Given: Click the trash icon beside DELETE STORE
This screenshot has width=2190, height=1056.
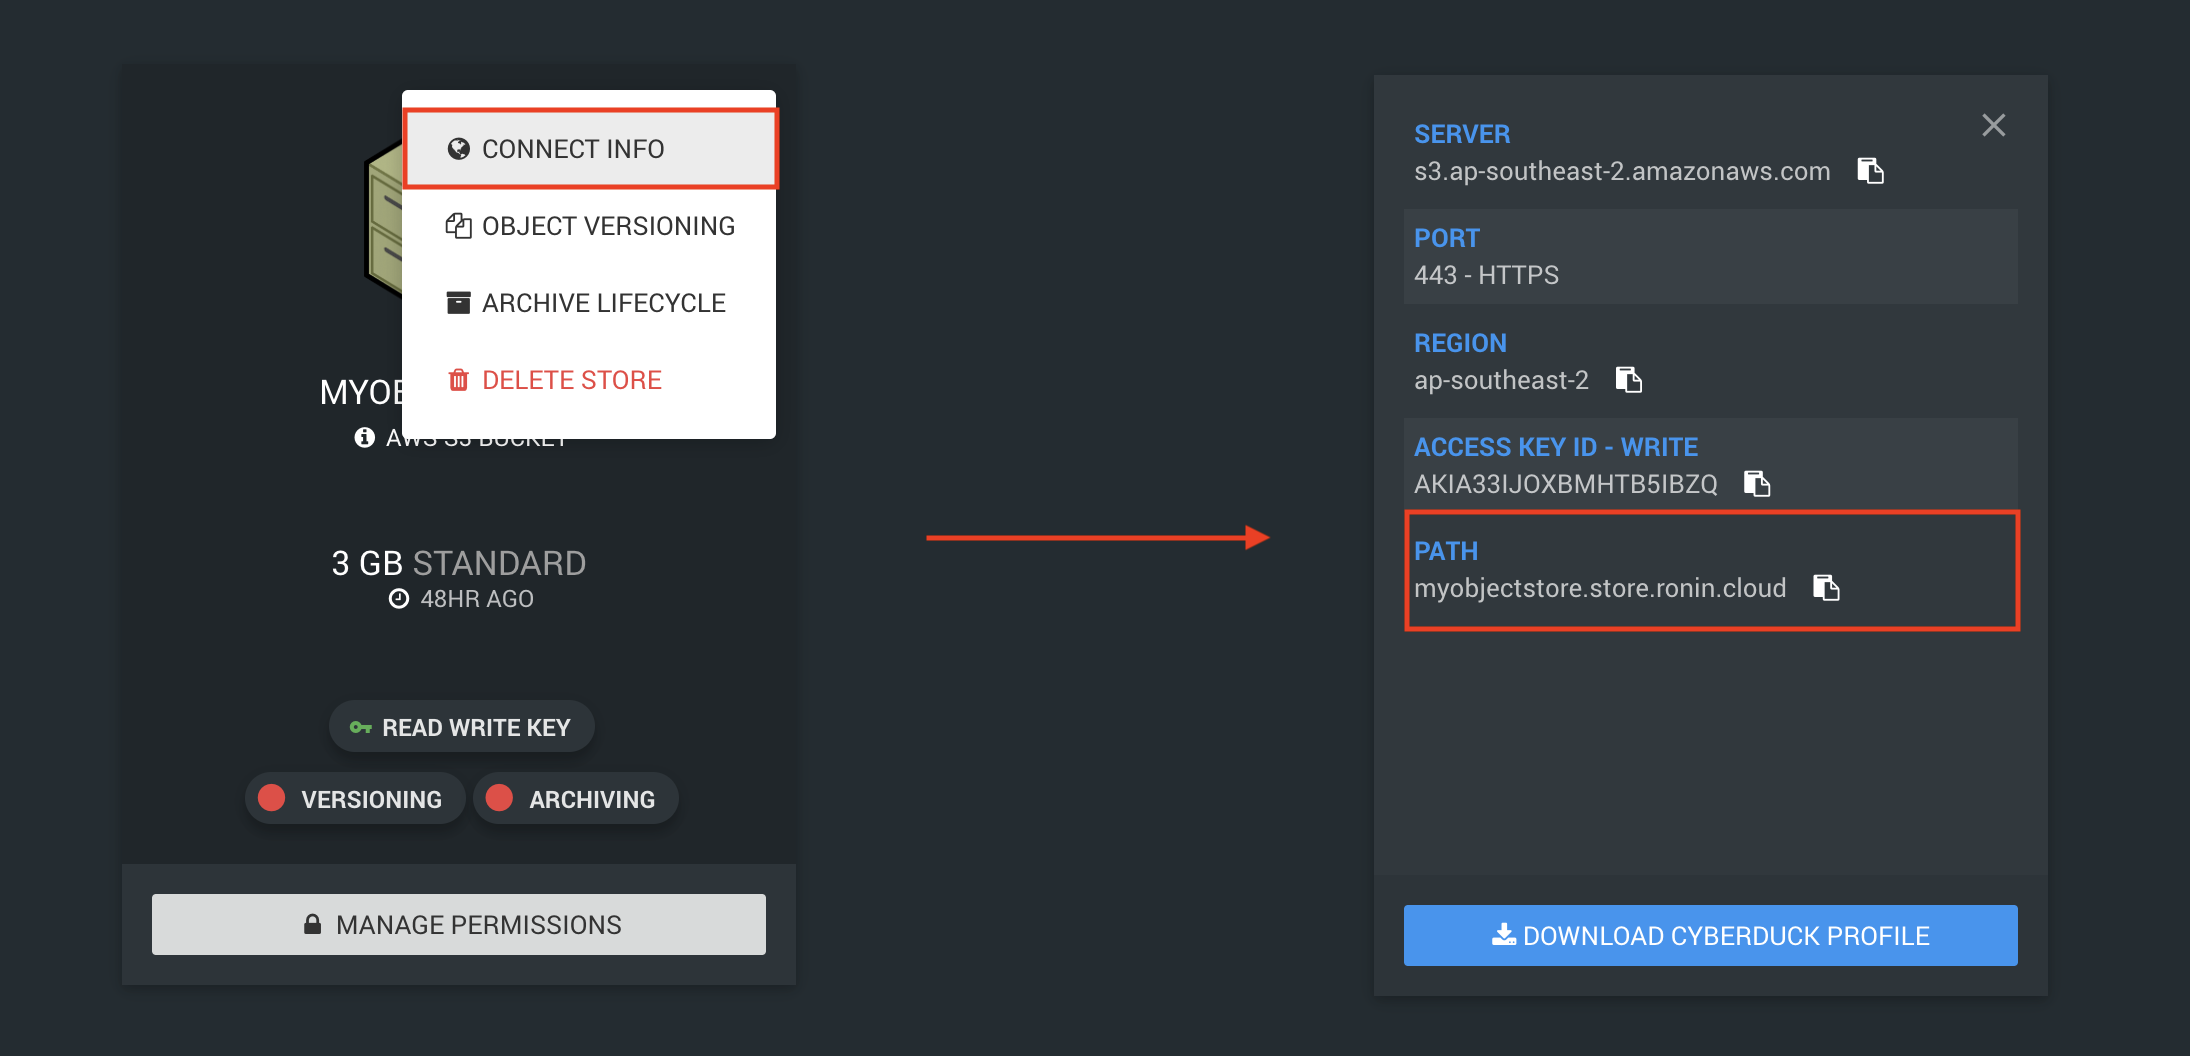Looking at the screenshot, I should coord(458,379).
